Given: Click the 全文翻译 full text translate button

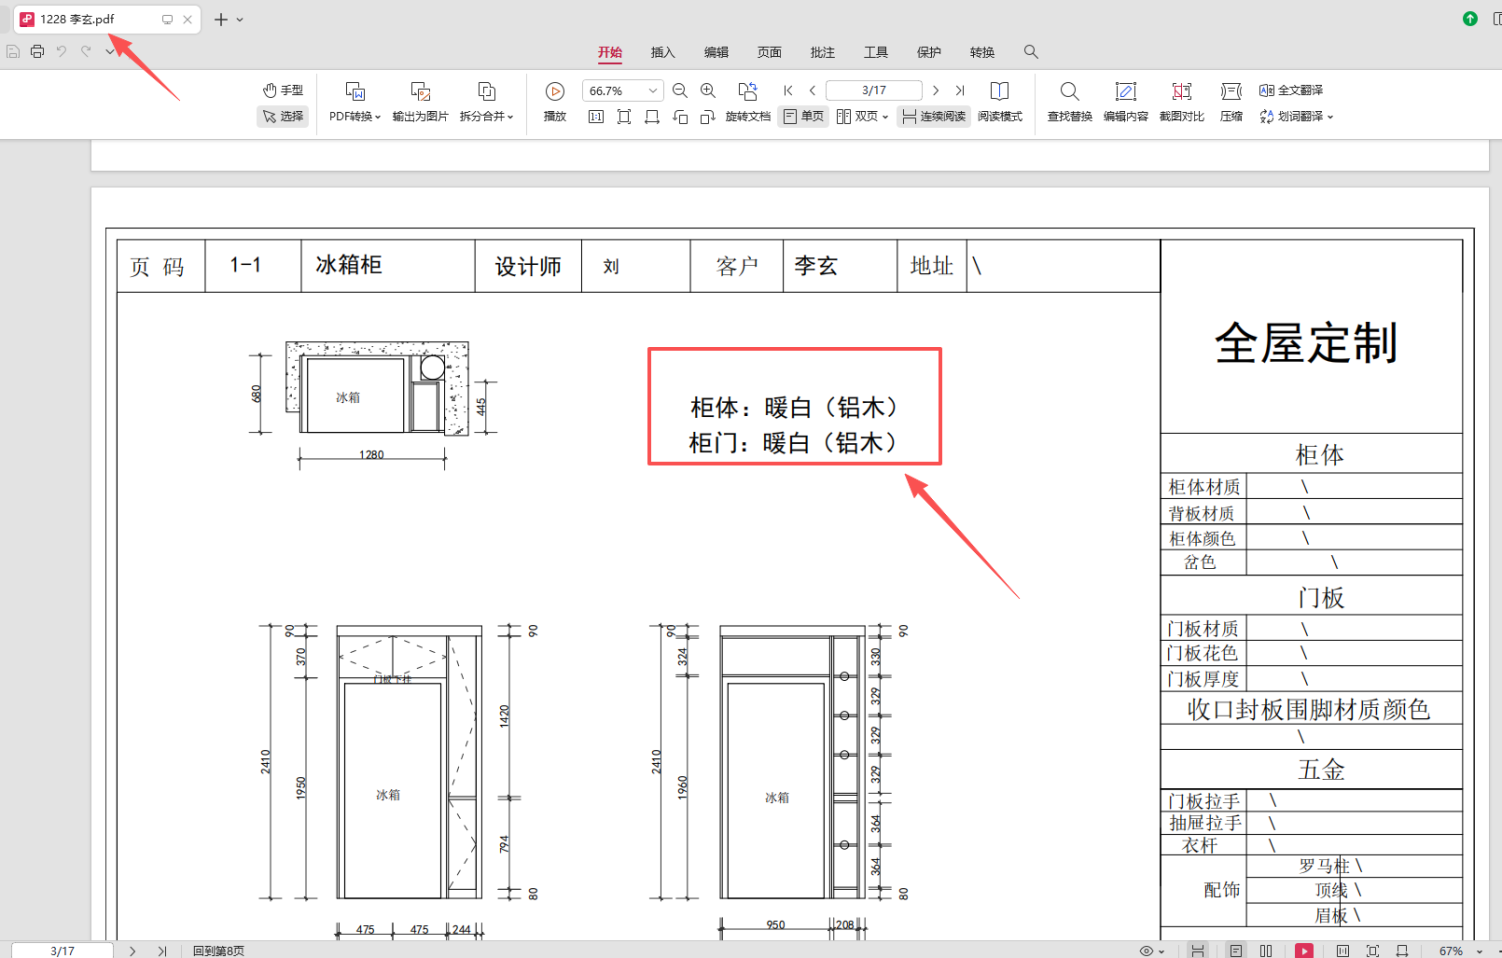Looking at the screenshot, I should click(1291, 90).
